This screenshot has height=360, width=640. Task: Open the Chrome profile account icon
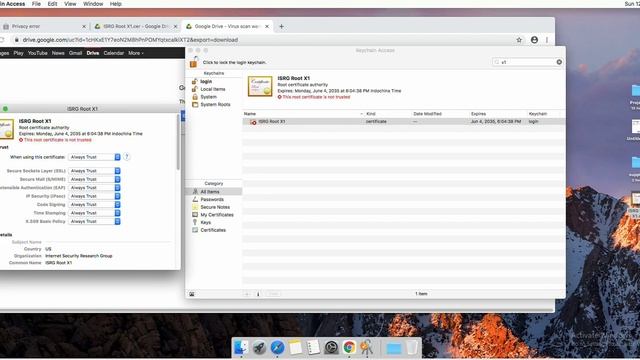[534, 40]
